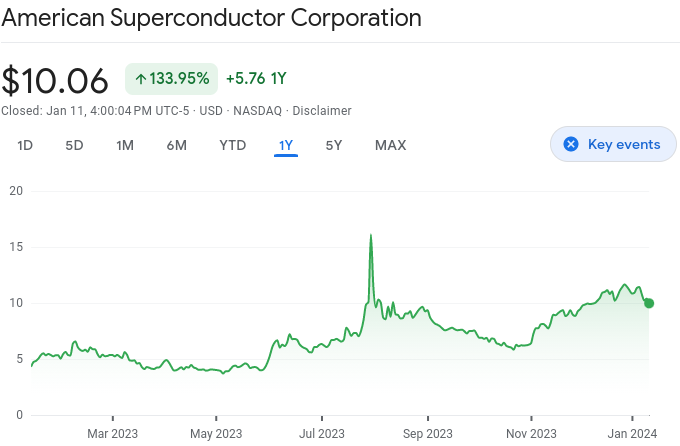
Task: Click the +5.76 1Y change text
Action: click(256, 78)
